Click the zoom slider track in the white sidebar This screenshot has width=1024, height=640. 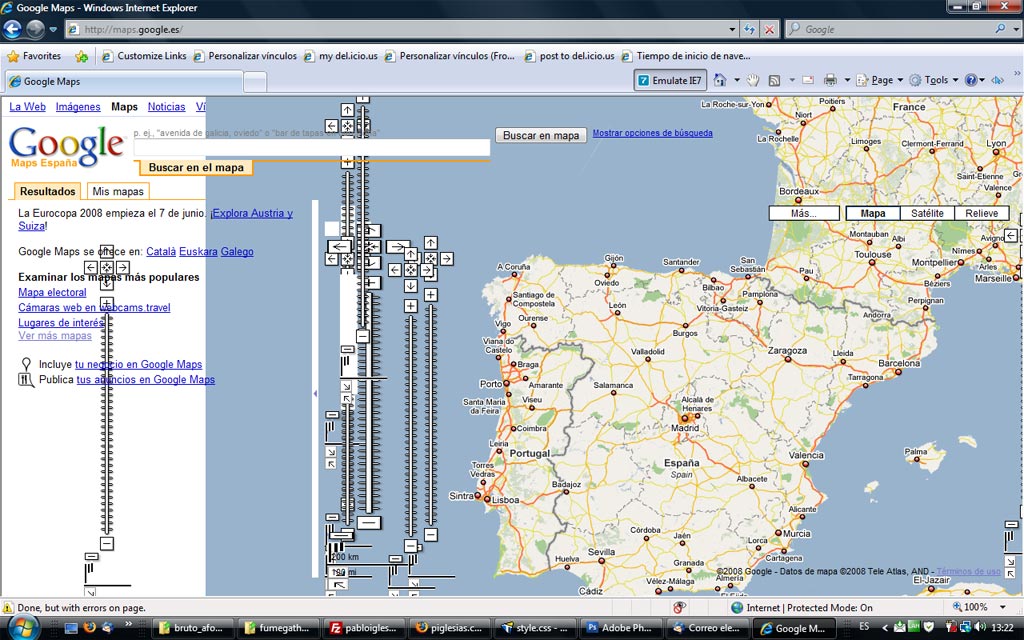[x=107, y=424]
